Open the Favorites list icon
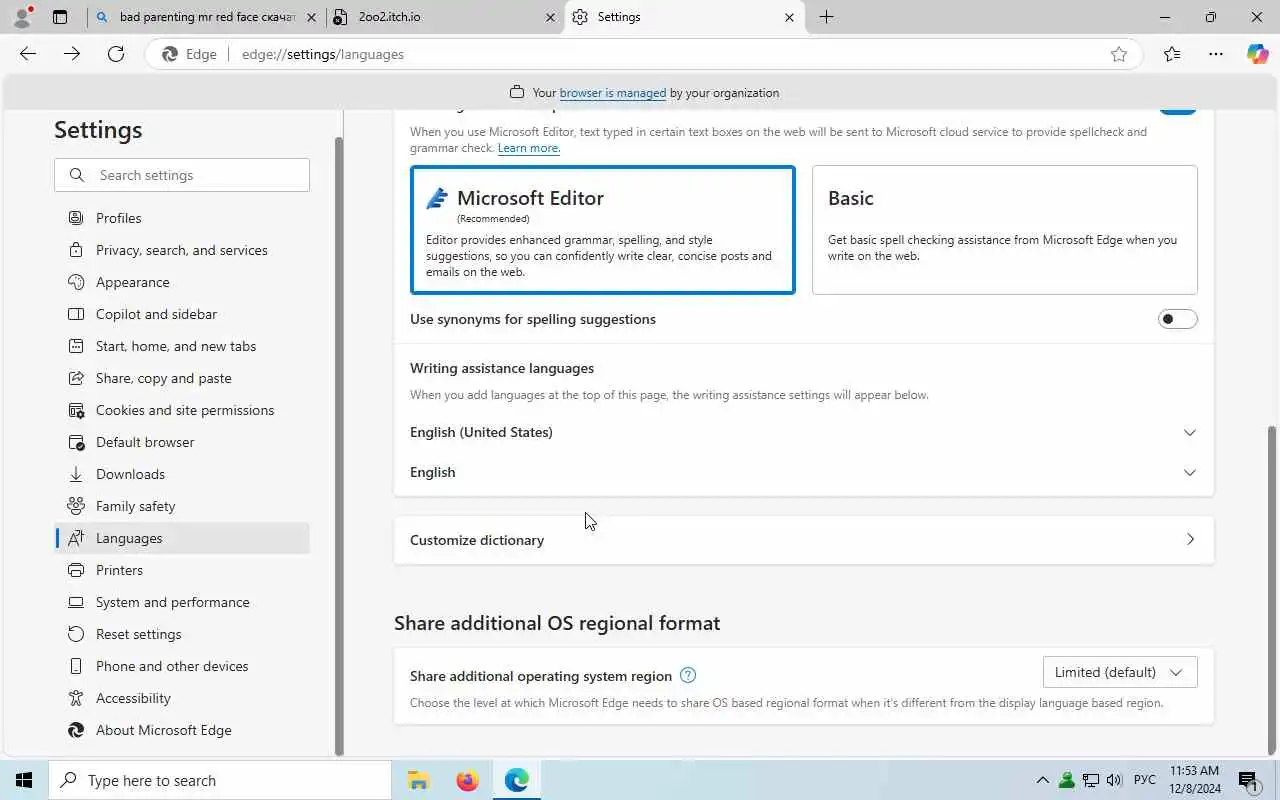This screenshot has height=800, width=1280. (x=1172, y=54)
